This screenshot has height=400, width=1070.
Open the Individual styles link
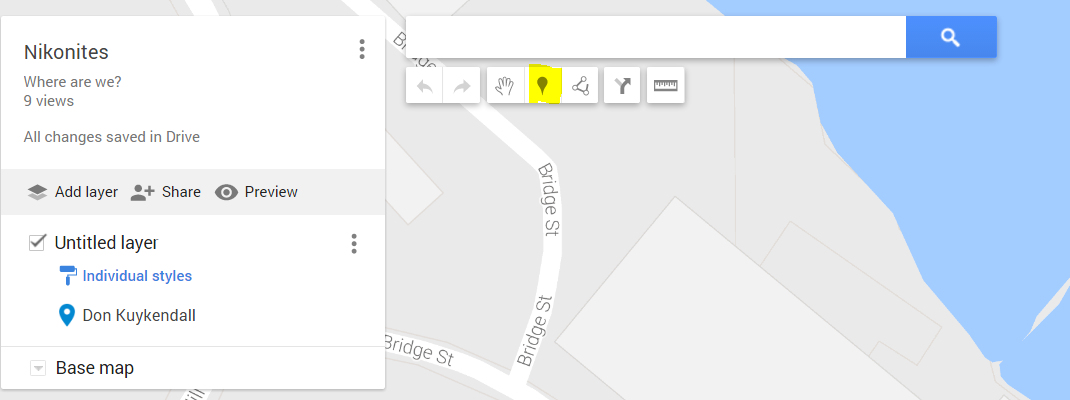point(137,276)
